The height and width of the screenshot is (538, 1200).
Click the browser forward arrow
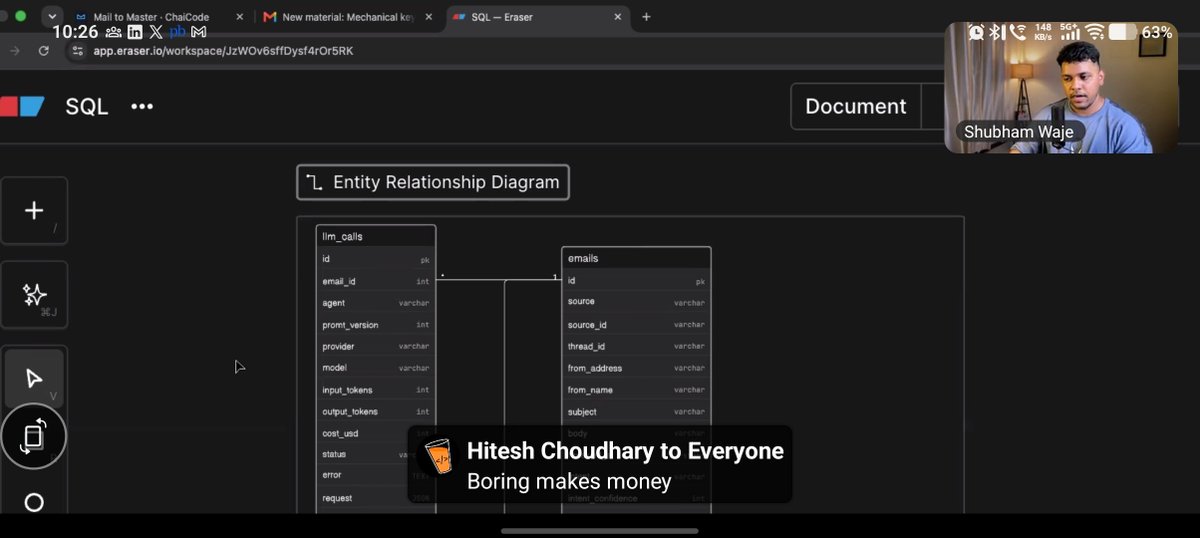click(14, 50)
